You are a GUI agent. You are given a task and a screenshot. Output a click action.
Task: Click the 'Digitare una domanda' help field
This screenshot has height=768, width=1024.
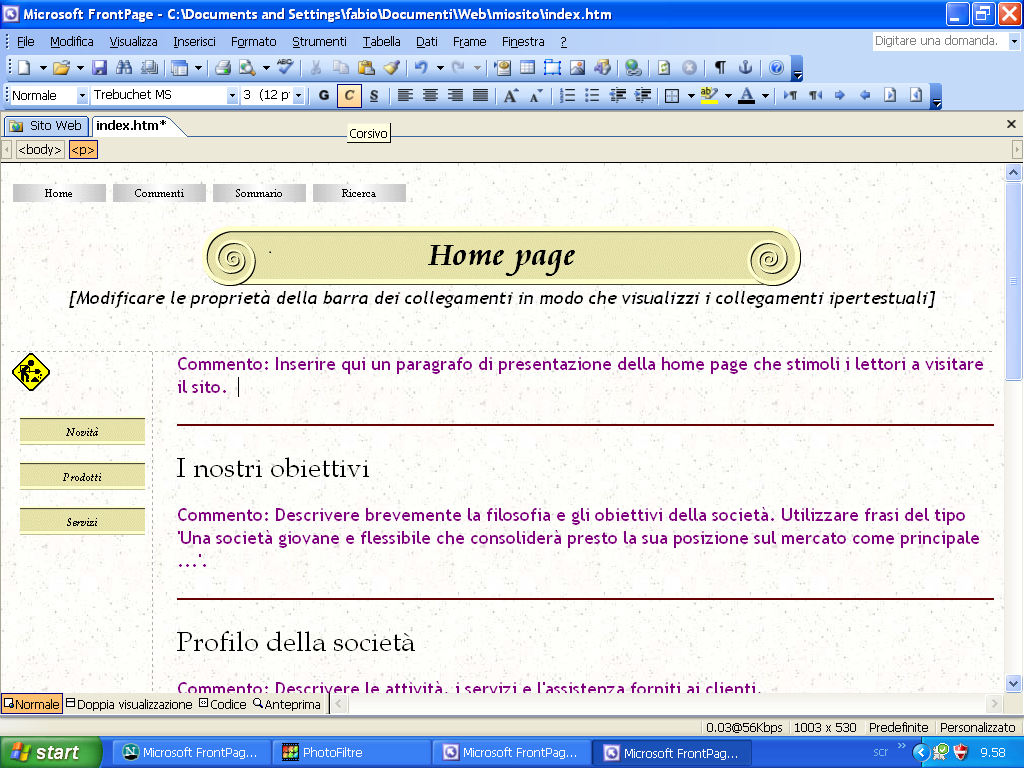coord(939,40)
